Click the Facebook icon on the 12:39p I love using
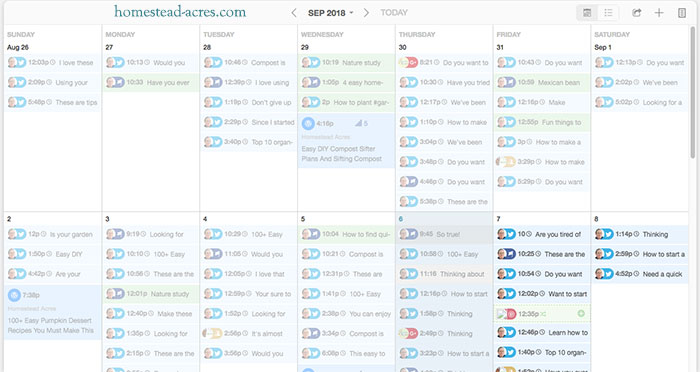 tap(217, 82)
